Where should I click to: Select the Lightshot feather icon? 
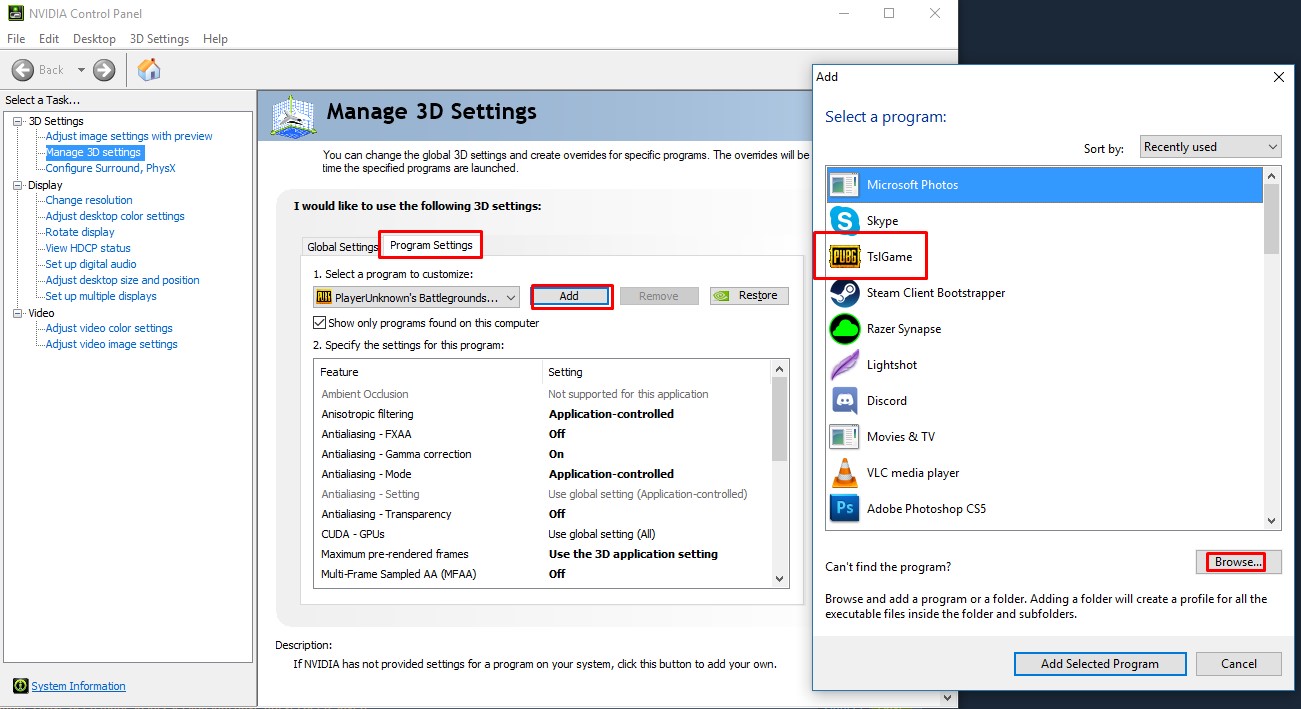[845, 365]
